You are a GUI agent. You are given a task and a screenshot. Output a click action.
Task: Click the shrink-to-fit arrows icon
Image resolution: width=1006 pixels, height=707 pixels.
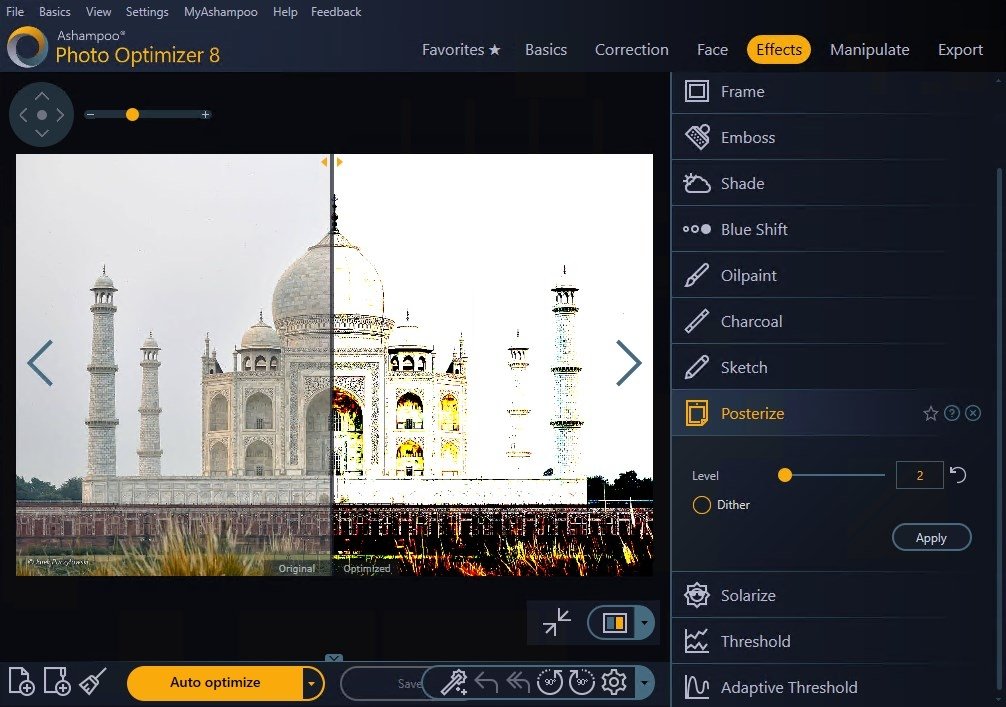(x=556, y=622)
